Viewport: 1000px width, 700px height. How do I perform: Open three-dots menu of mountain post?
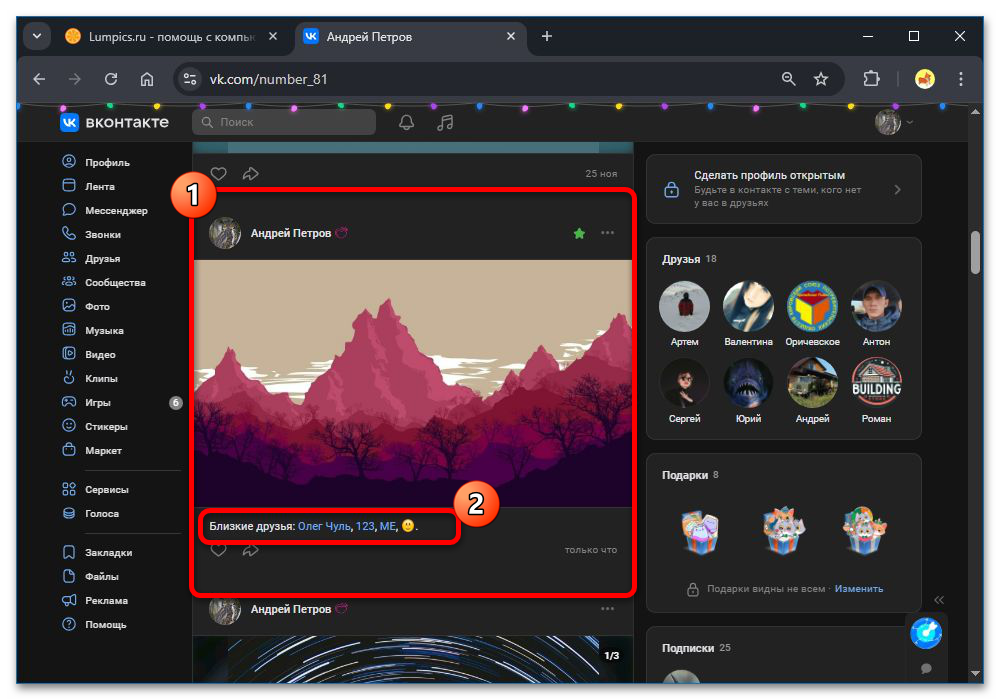pyautogui.click(x=607, y=233)
